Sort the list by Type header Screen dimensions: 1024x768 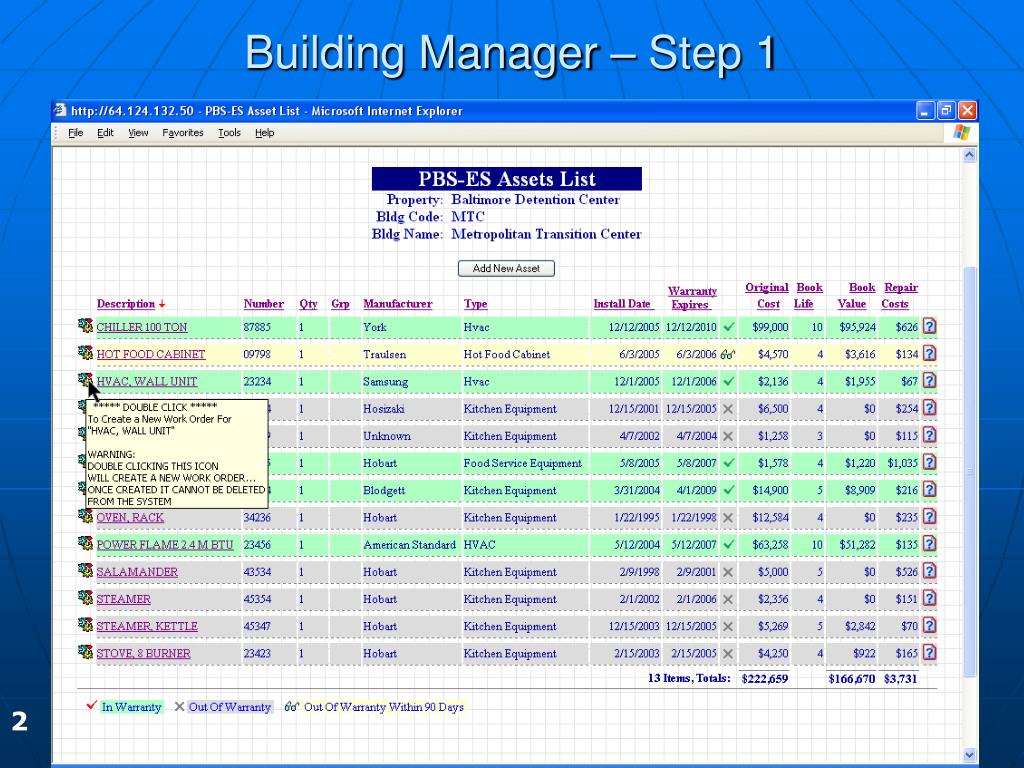[475, 304]
